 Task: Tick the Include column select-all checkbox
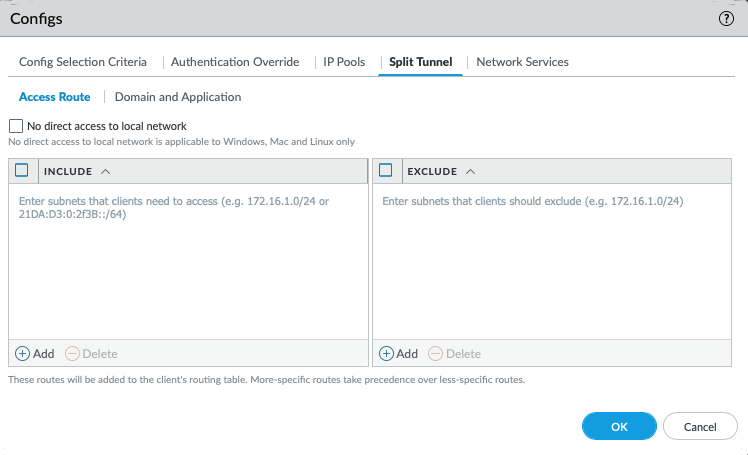[x=23, y=171]
